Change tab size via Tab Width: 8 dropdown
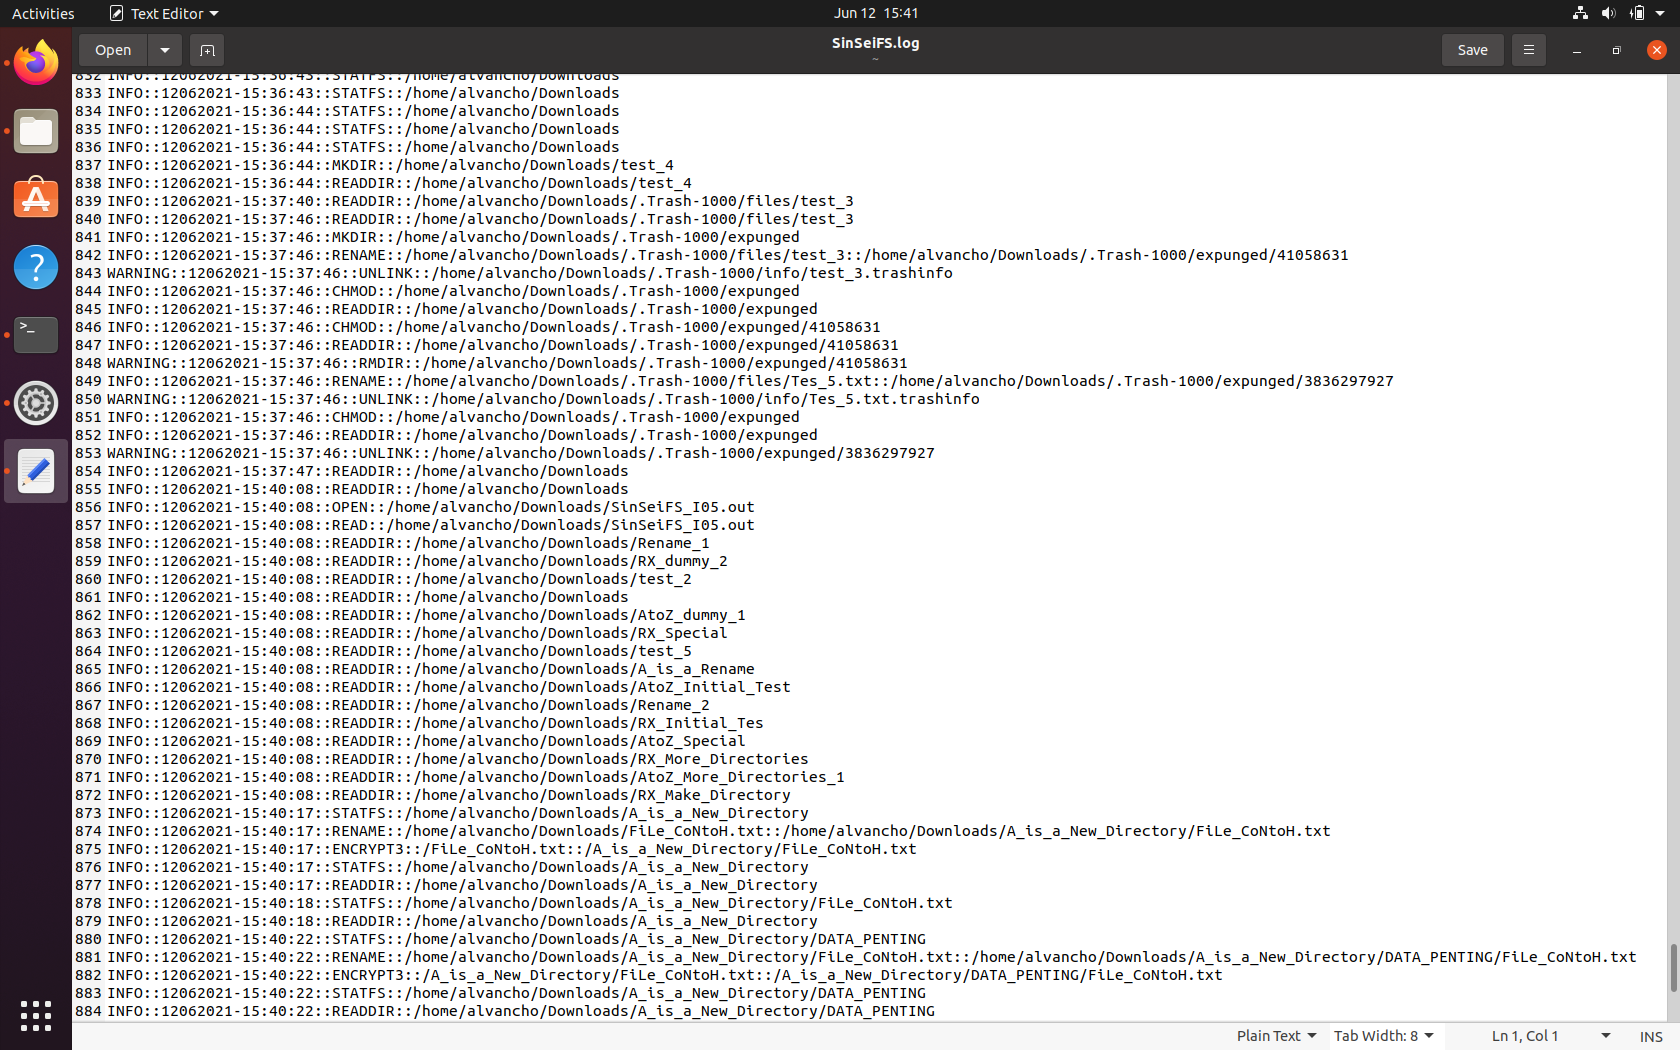 click(1383, 1035)
